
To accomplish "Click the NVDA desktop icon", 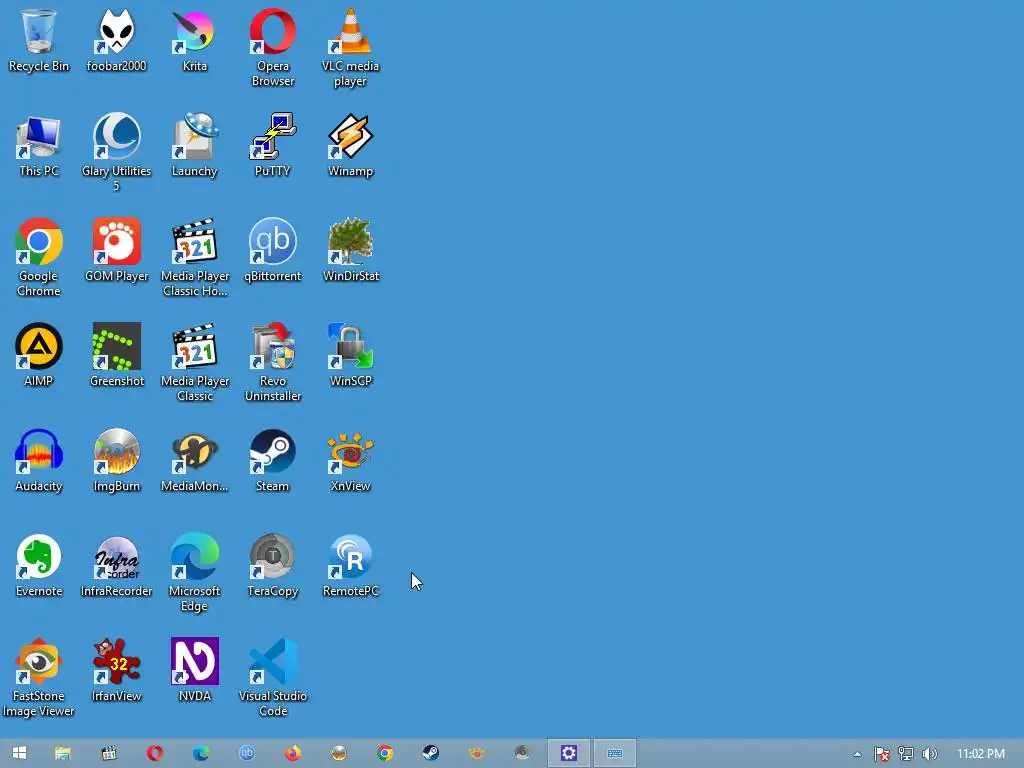I will tap(195, 671).
